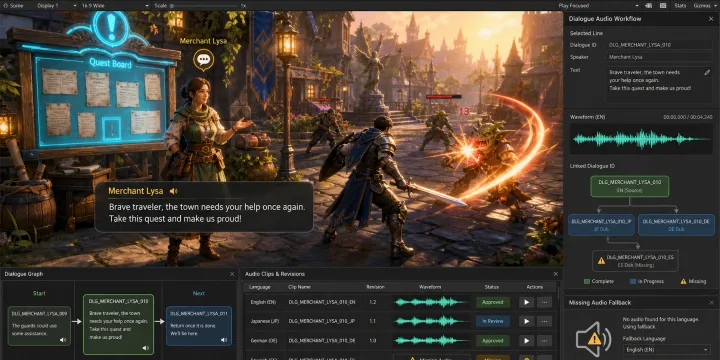Toggle the Stats button in the toolbar
720x360 pixels.
click(680, 6)
